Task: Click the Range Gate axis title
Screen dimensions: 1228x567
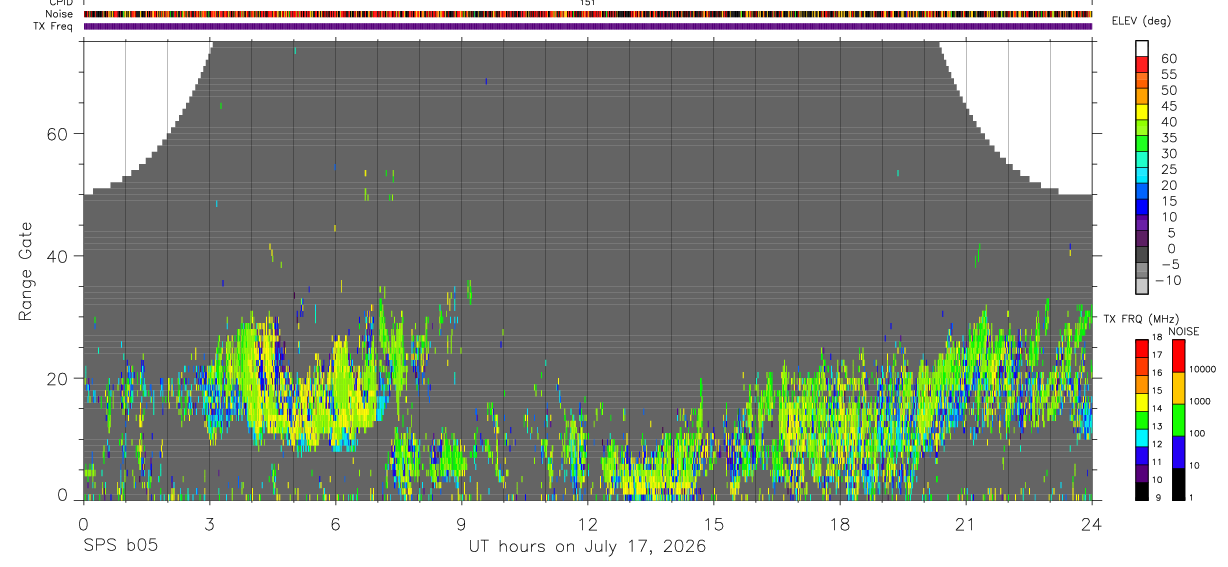Action: coord(25,270)
